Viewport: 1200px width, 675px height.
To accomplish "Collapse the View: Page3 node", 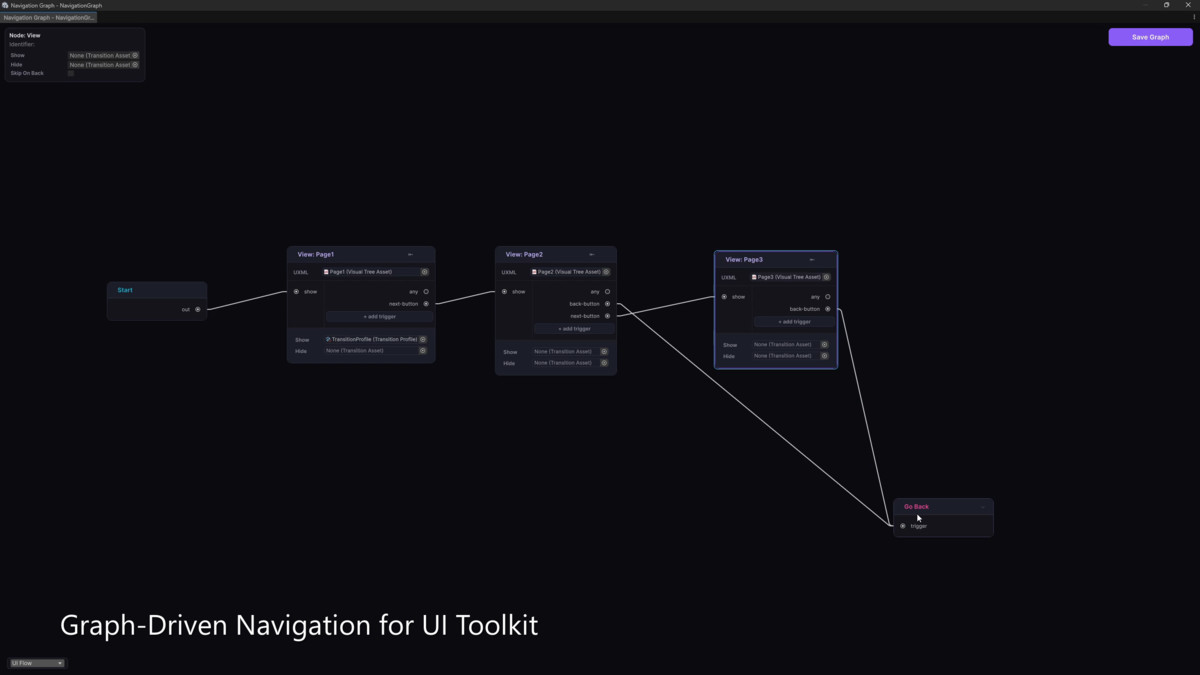I will pyautogui.click(x=812, y=259).
